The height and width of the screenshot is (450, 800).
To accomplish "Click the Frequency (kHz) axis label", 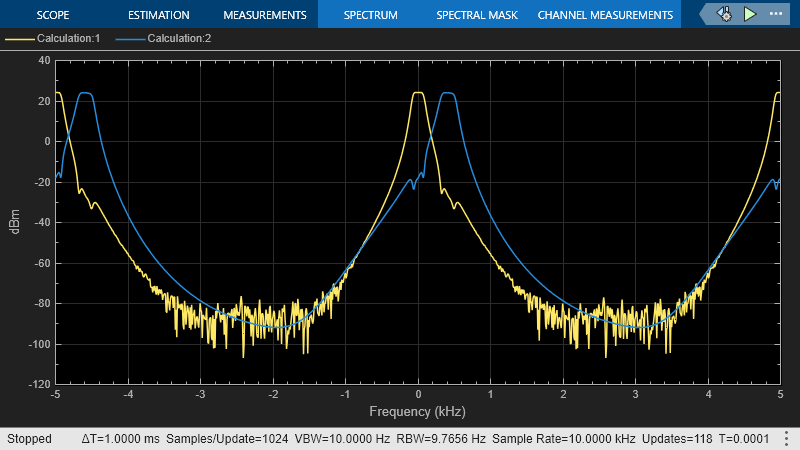I will [x=417, y=411].
